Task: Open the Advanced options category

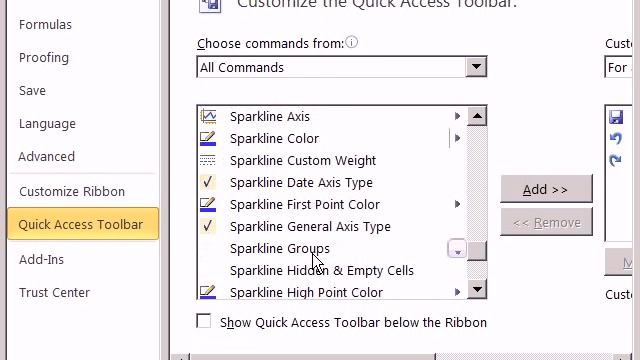Action: click(x=47, y=157)
